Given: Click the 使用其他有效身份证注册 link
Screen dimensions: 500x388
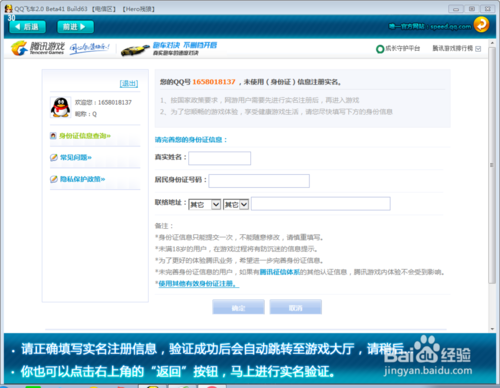Looking at the screenshot, I should click(x=199, y=284).
